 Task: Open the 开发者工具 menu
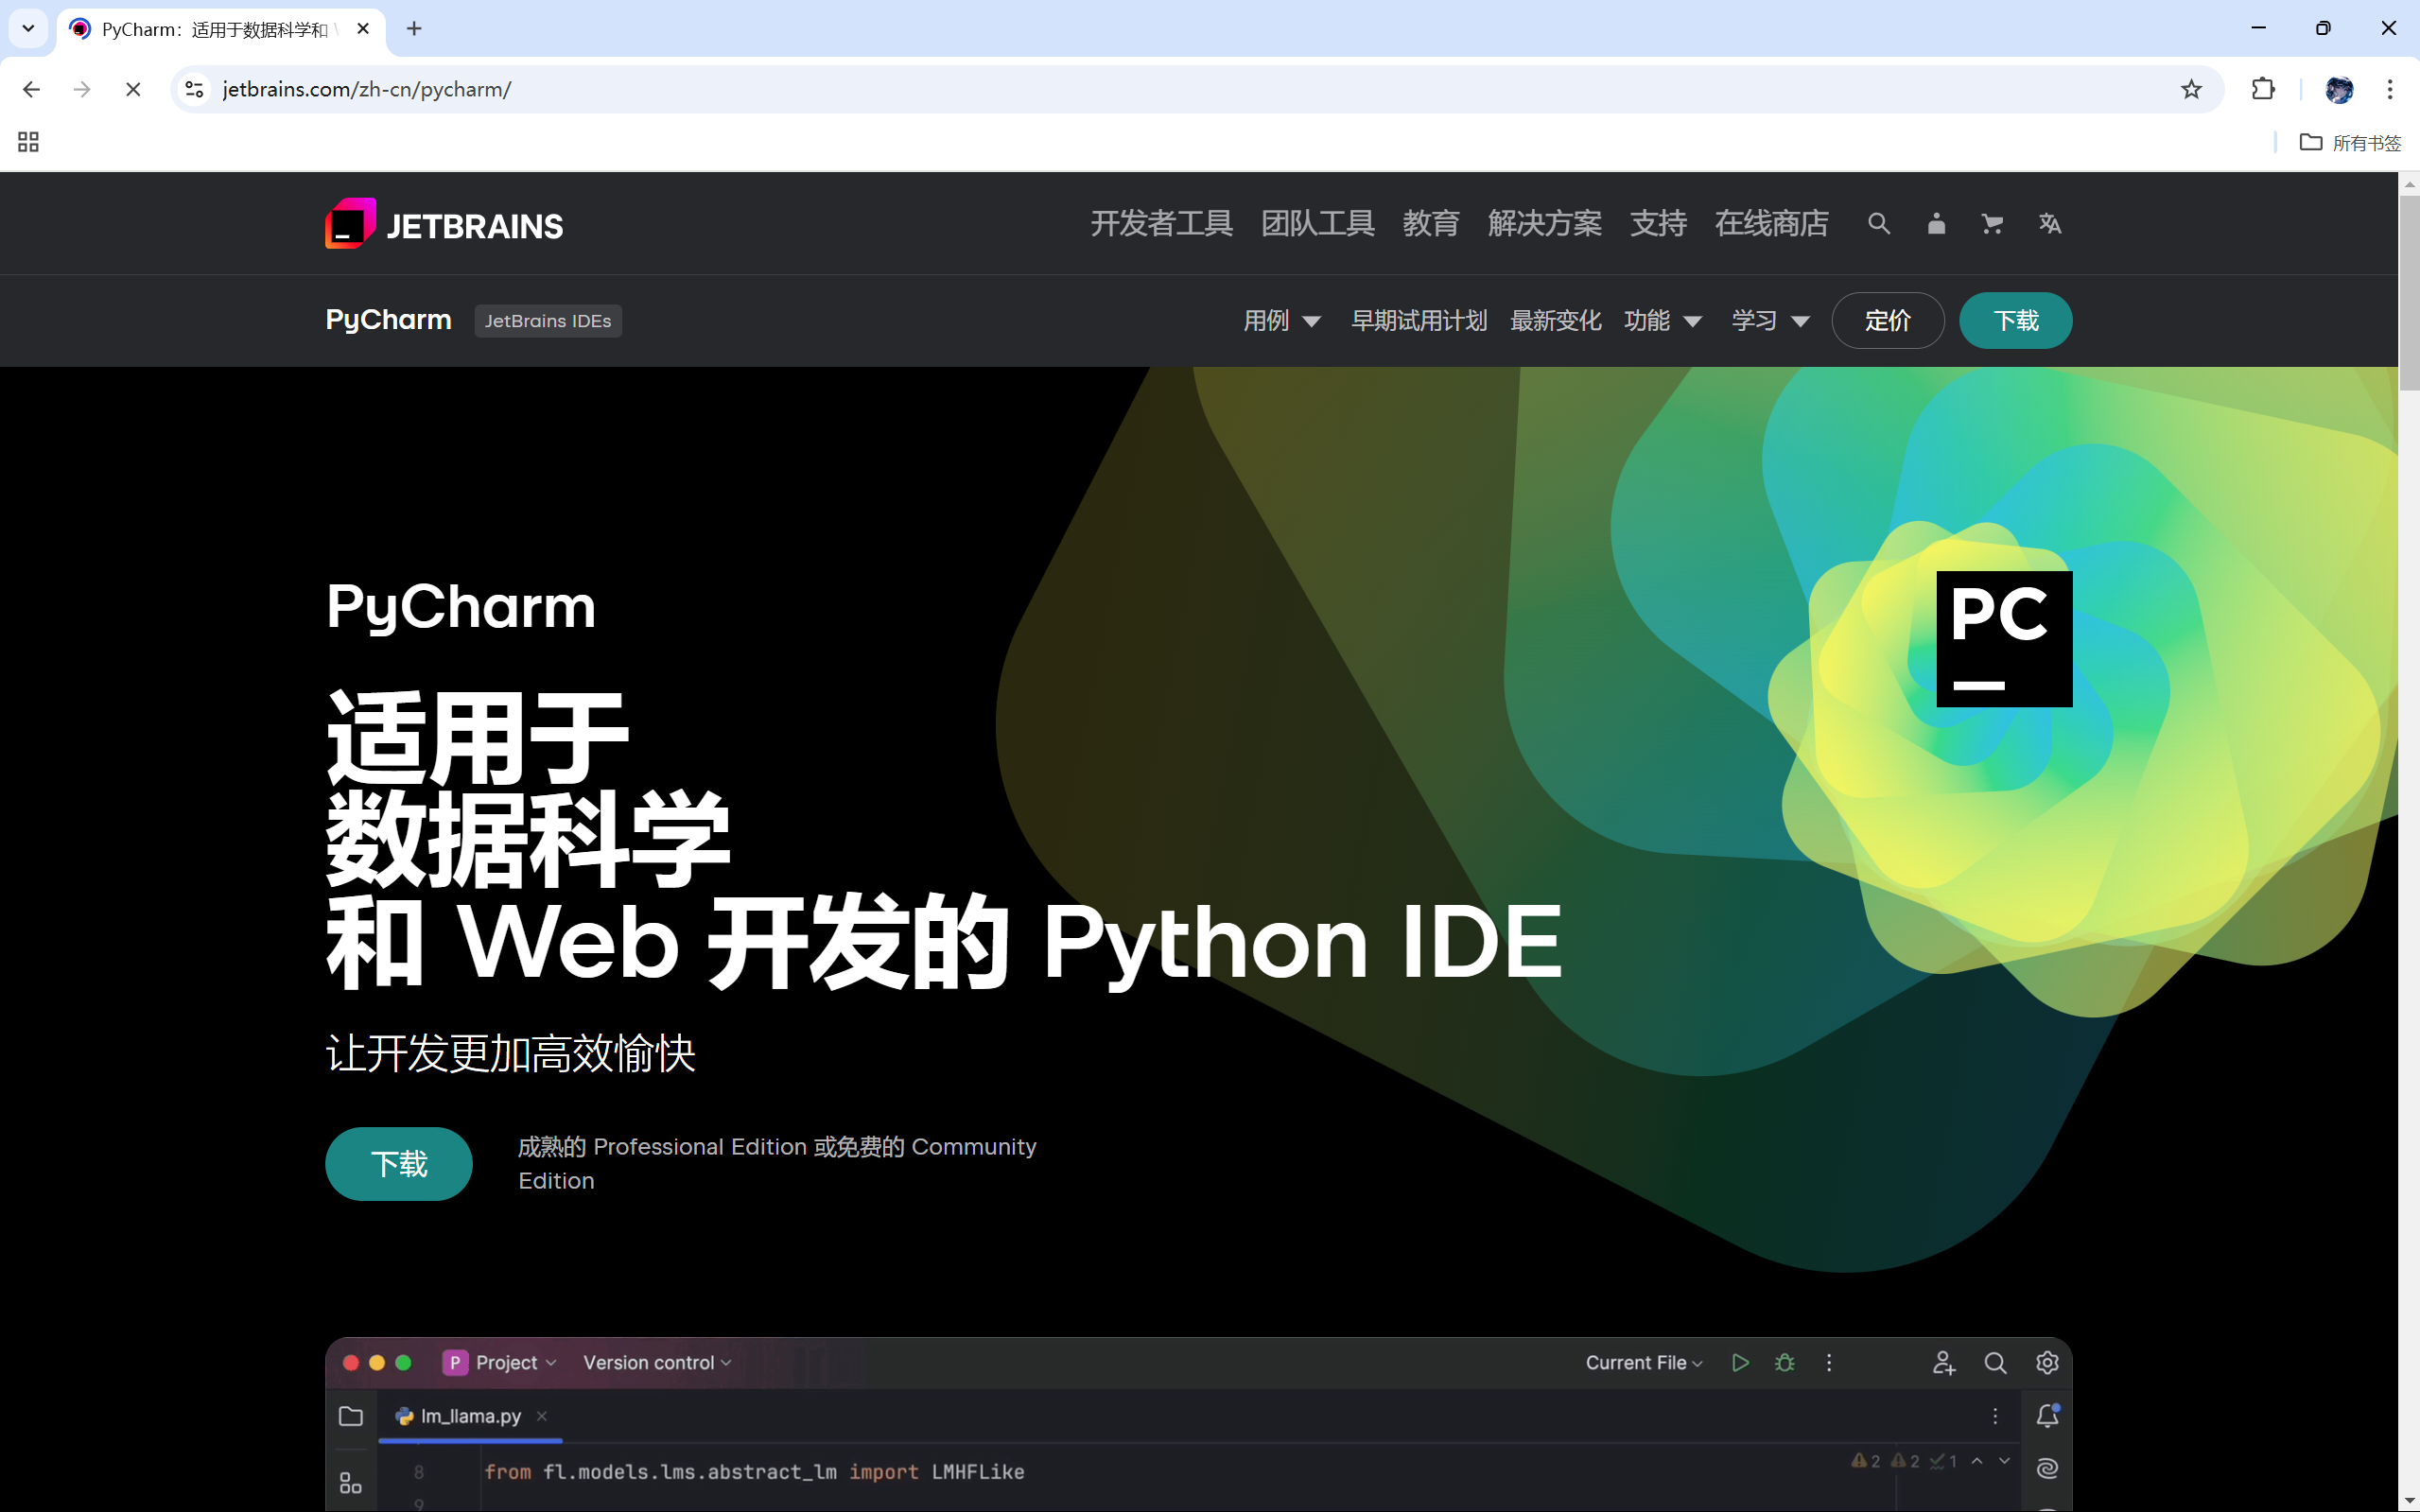pos(1161,223)
